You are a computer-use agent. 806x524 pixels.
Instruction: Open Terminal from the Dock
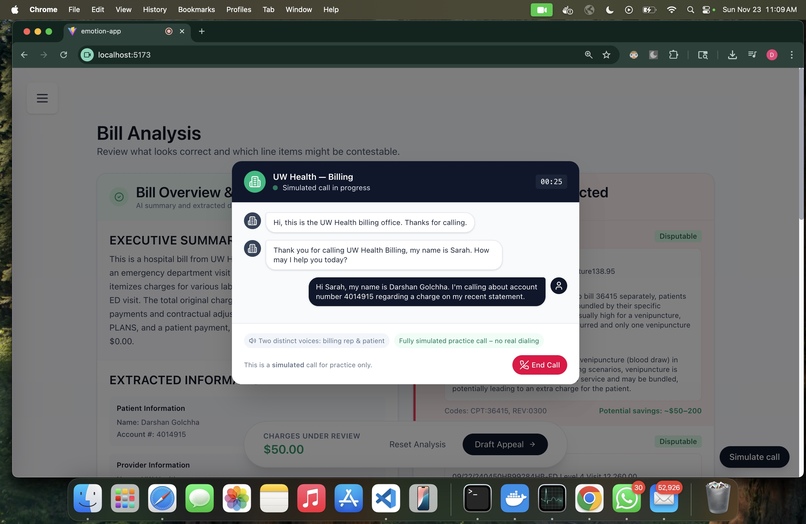click(x=478, y=498)
